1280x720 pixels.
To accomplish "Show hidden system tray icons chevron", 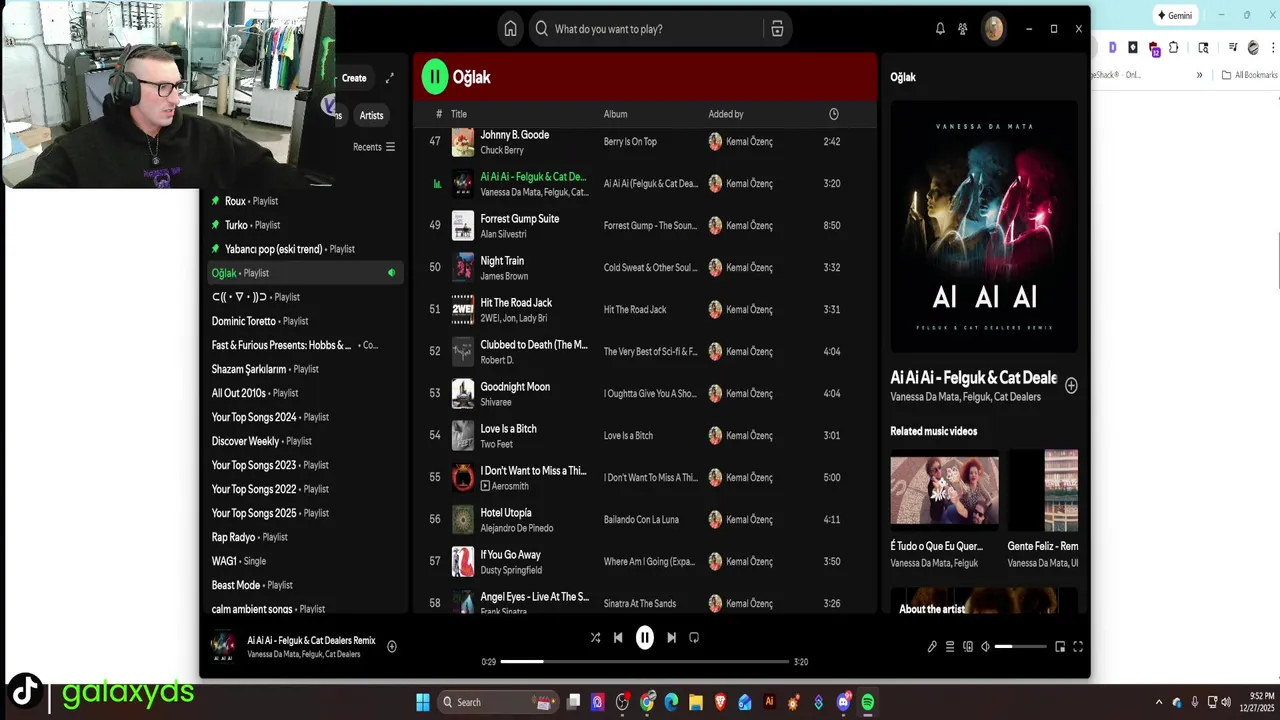I will coord(1159,702).
